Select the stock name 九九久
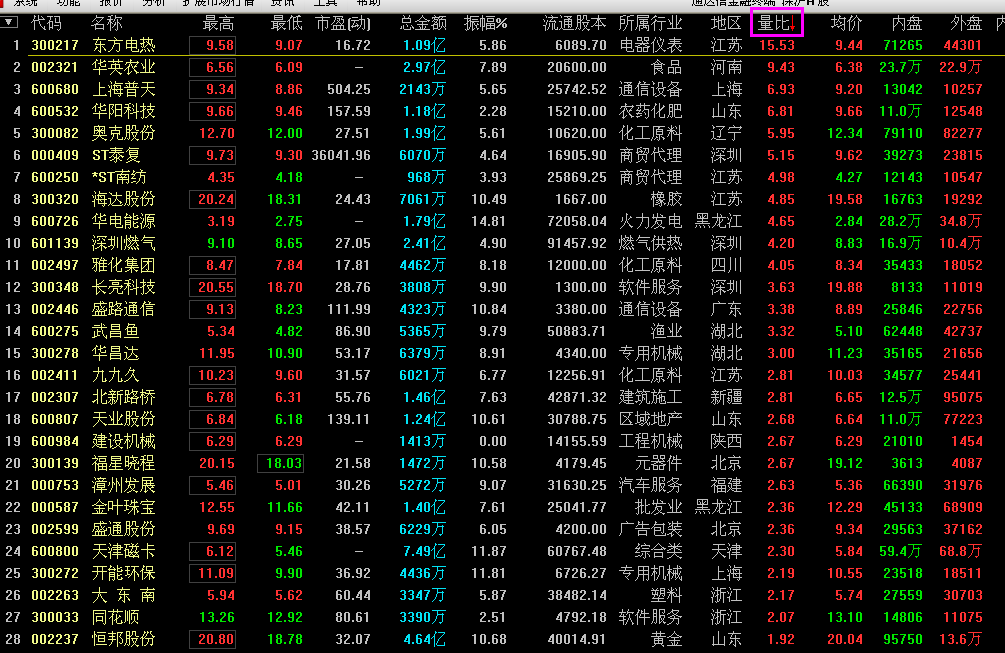Viewport: 1005px width, 653px height. pos(115,376)
